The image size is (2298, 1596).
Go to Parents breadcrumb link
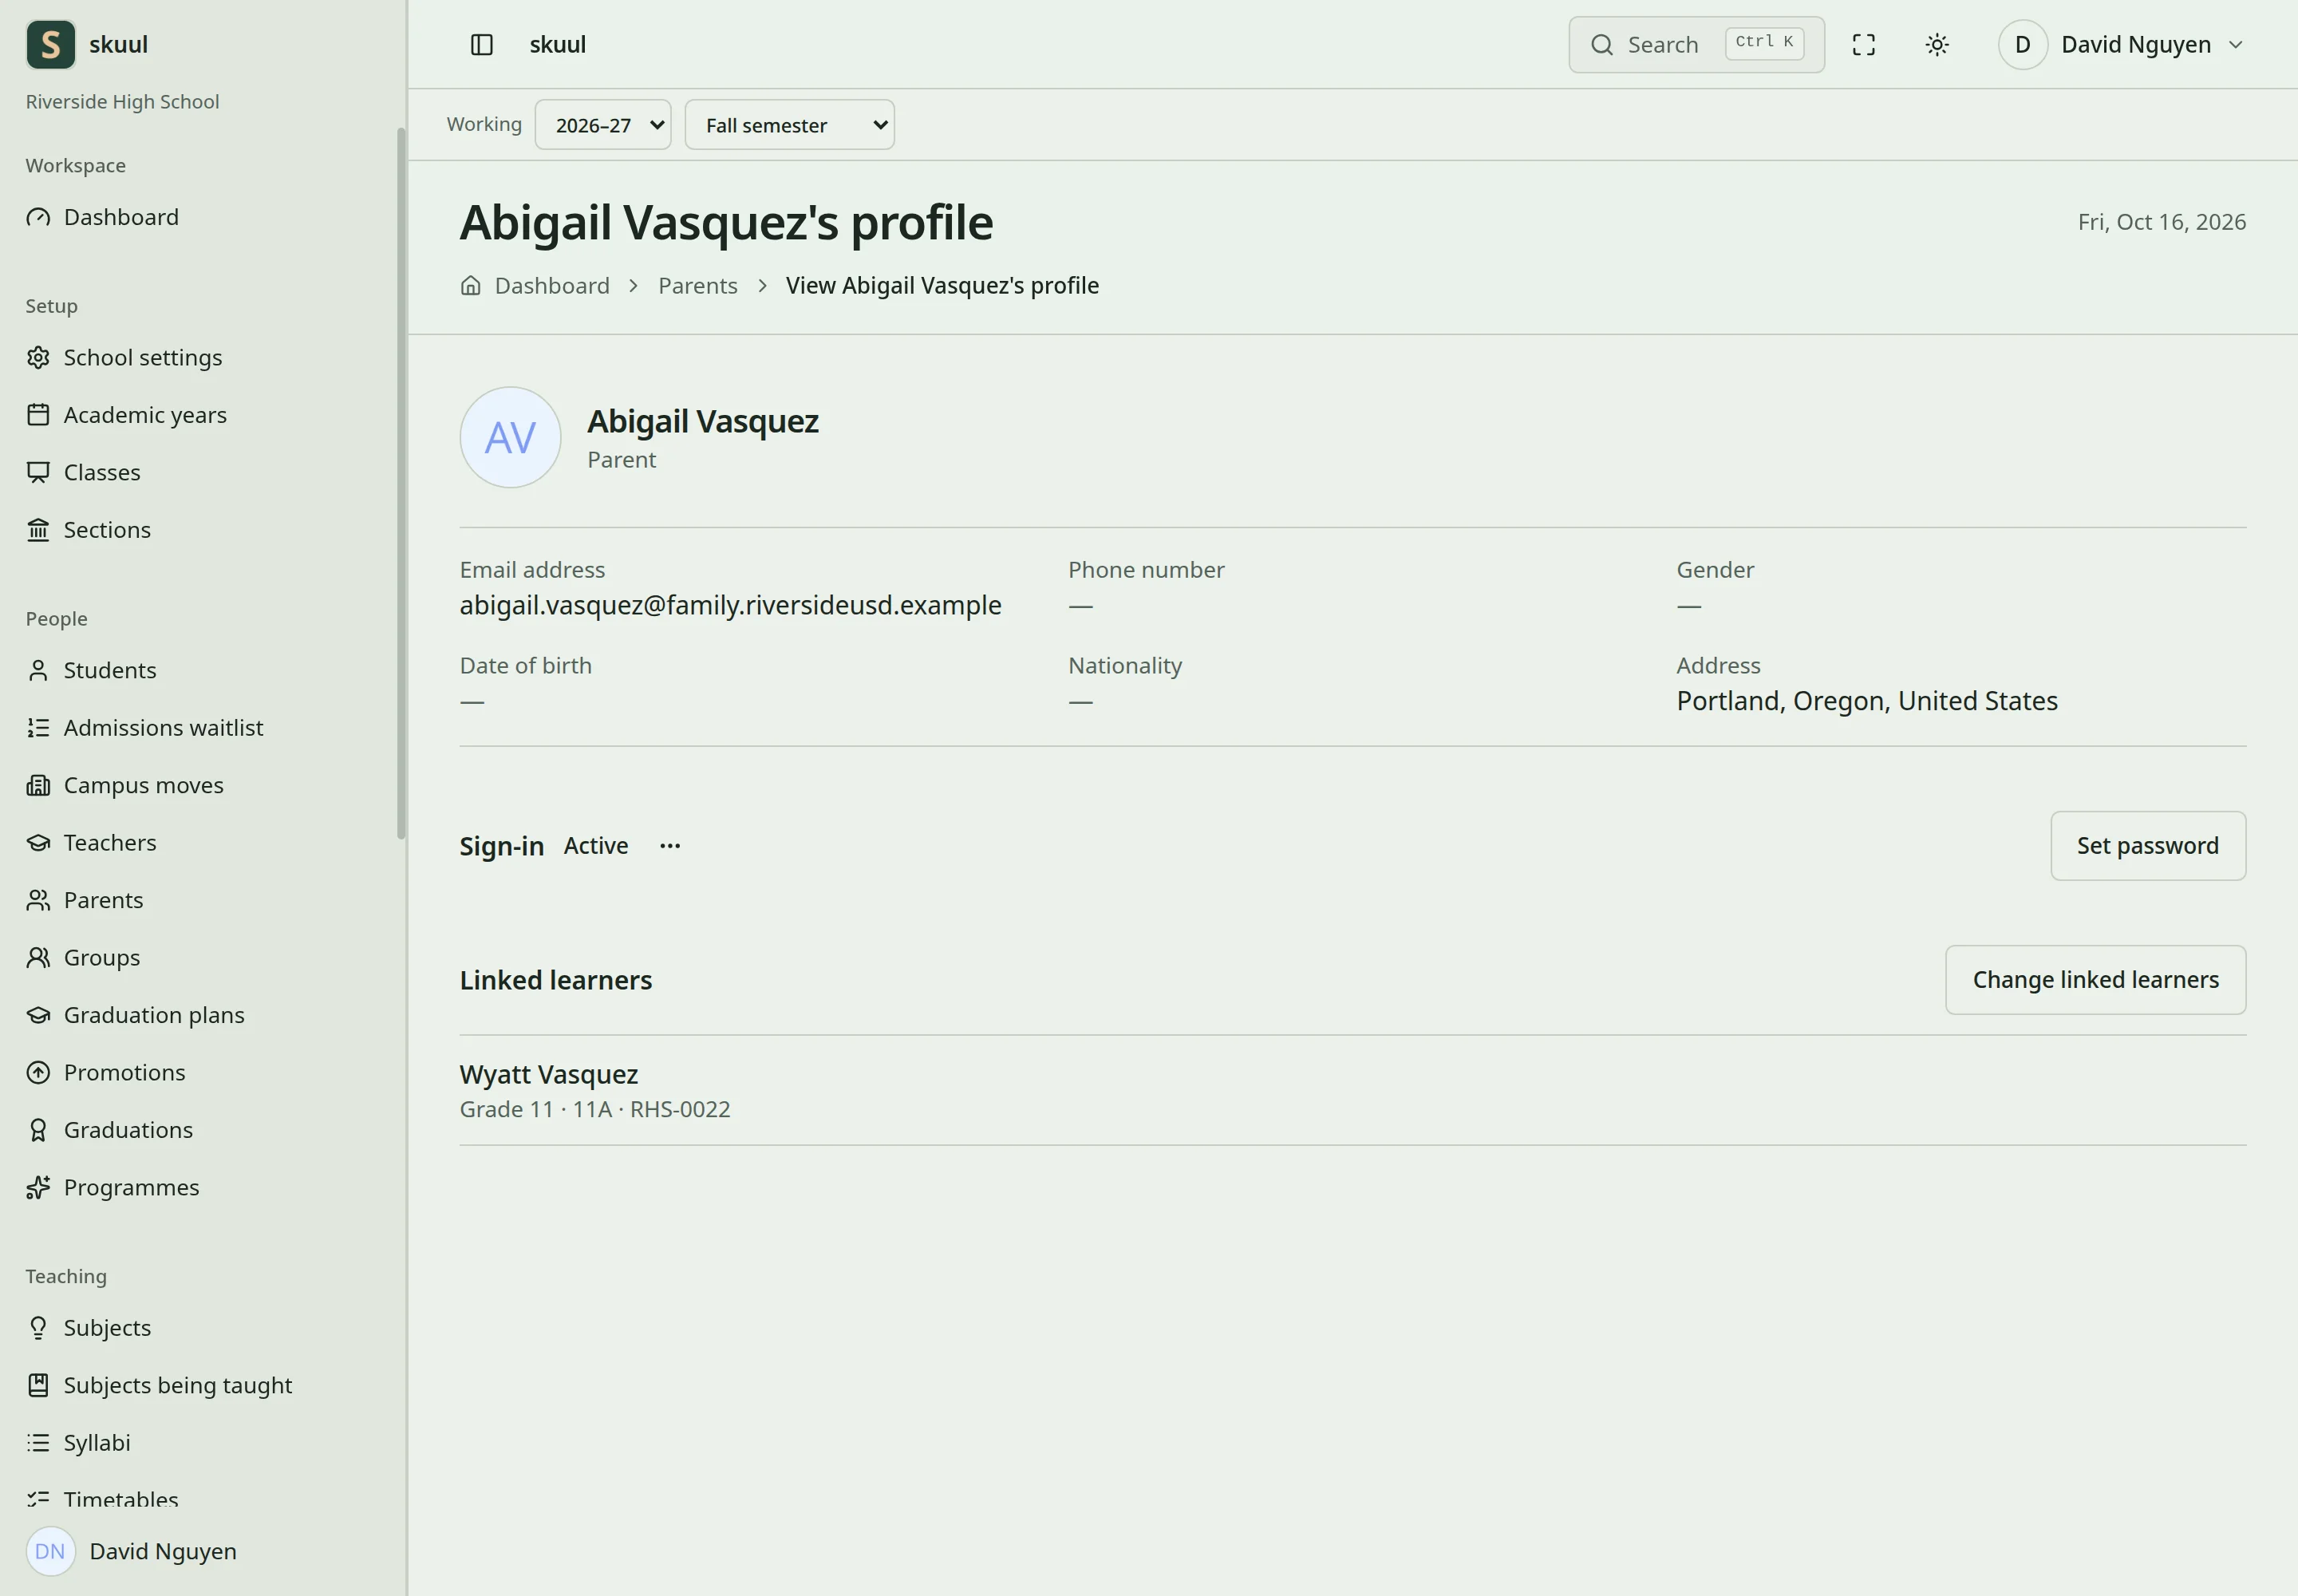point(697,286)
